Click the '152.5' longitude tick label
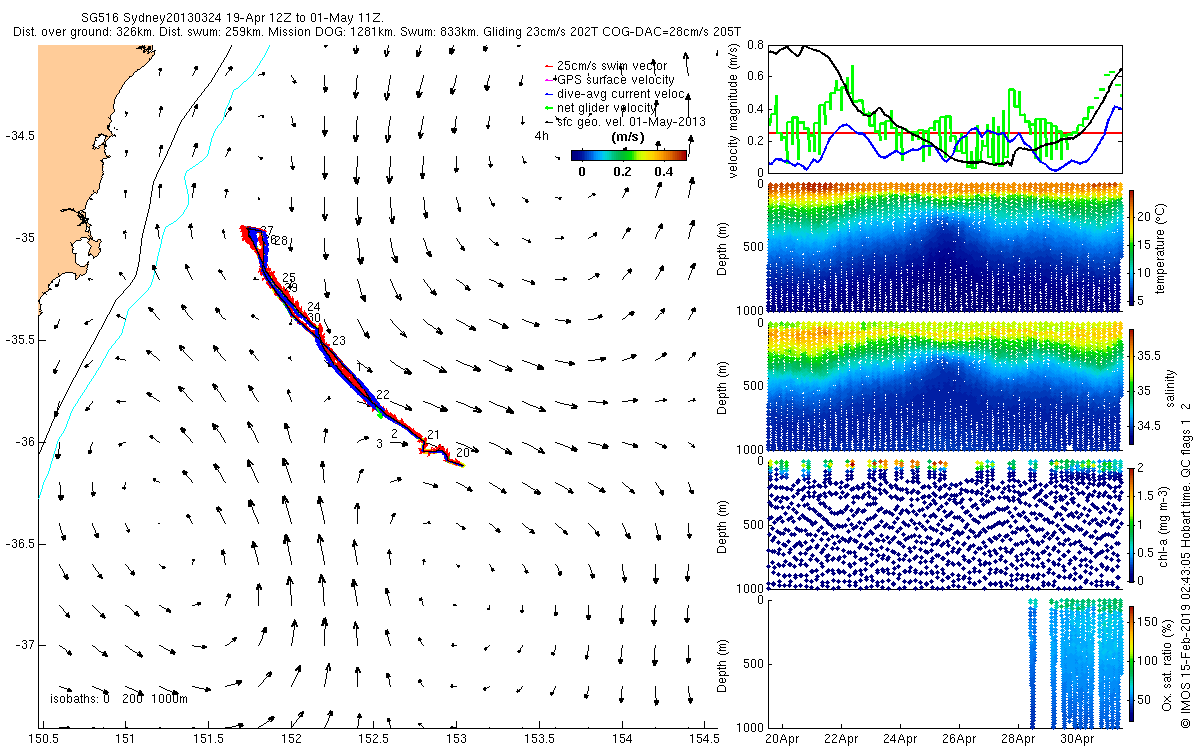Image resolution: width=1200 pixels, height=750 pixels. click(374, 740)
